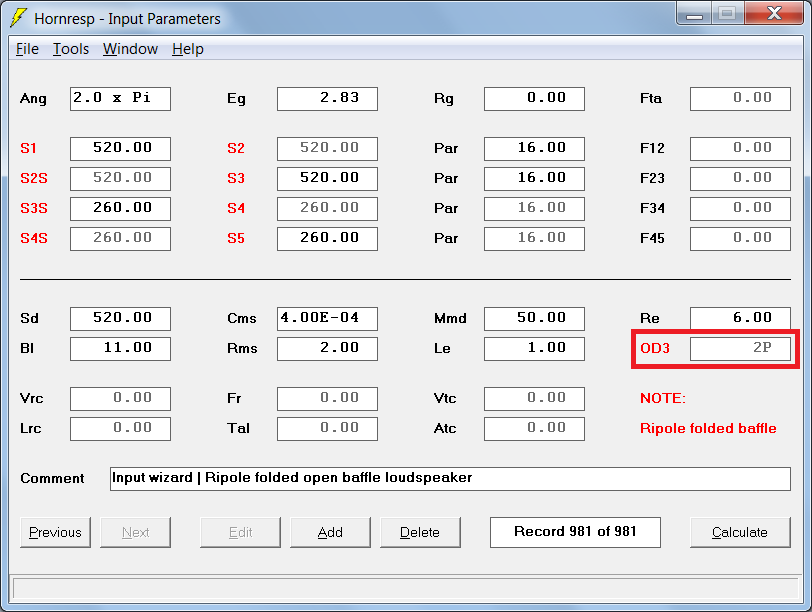The height and width of the screenshot is (612, 812).
Task: Select the F45 input field
Action: click(741, 239)
